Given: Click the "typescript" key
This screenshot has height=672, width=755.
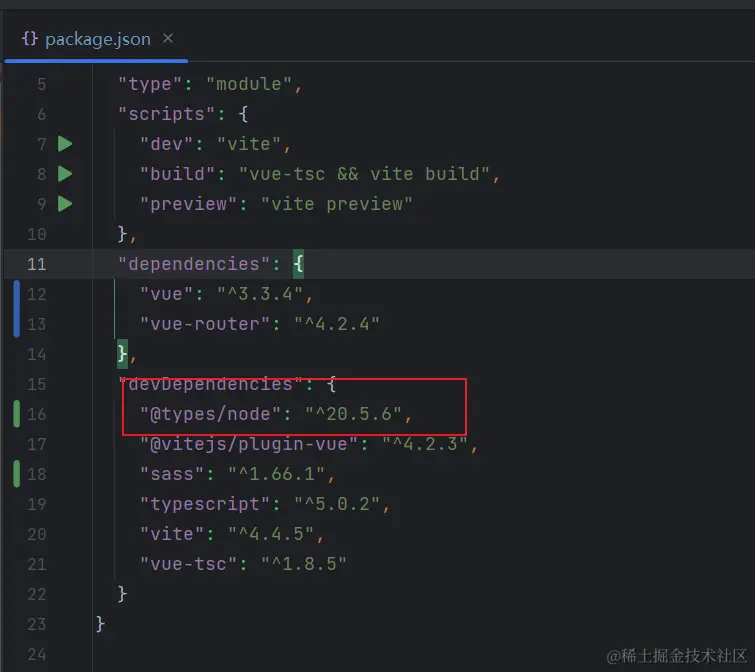Looking at the screenshot, I should point(205,504).
